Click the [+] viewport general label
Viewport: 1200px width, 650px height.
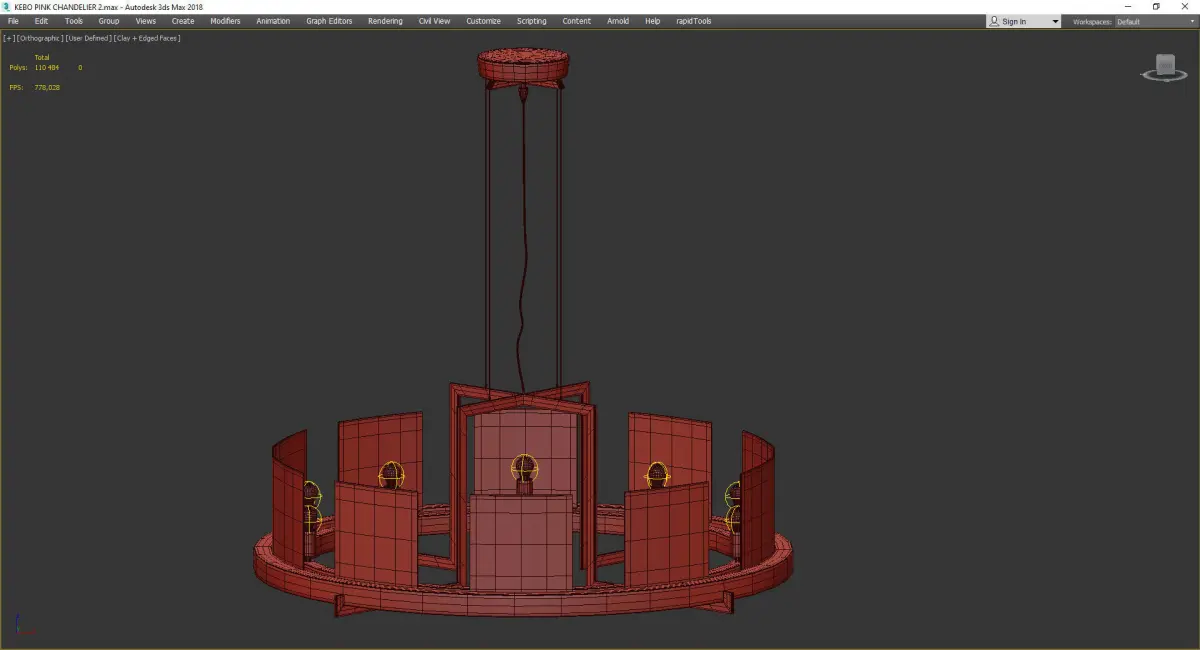tap(9, 38)
